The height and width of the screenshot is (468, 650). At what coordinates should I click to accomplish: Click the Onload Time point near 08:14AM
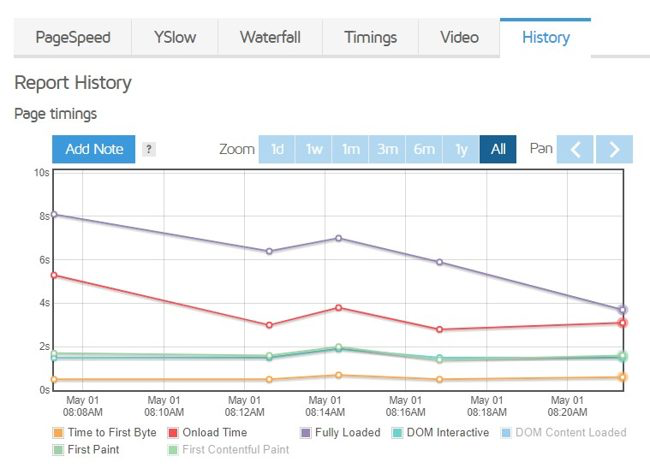click(x=339, y=308)
